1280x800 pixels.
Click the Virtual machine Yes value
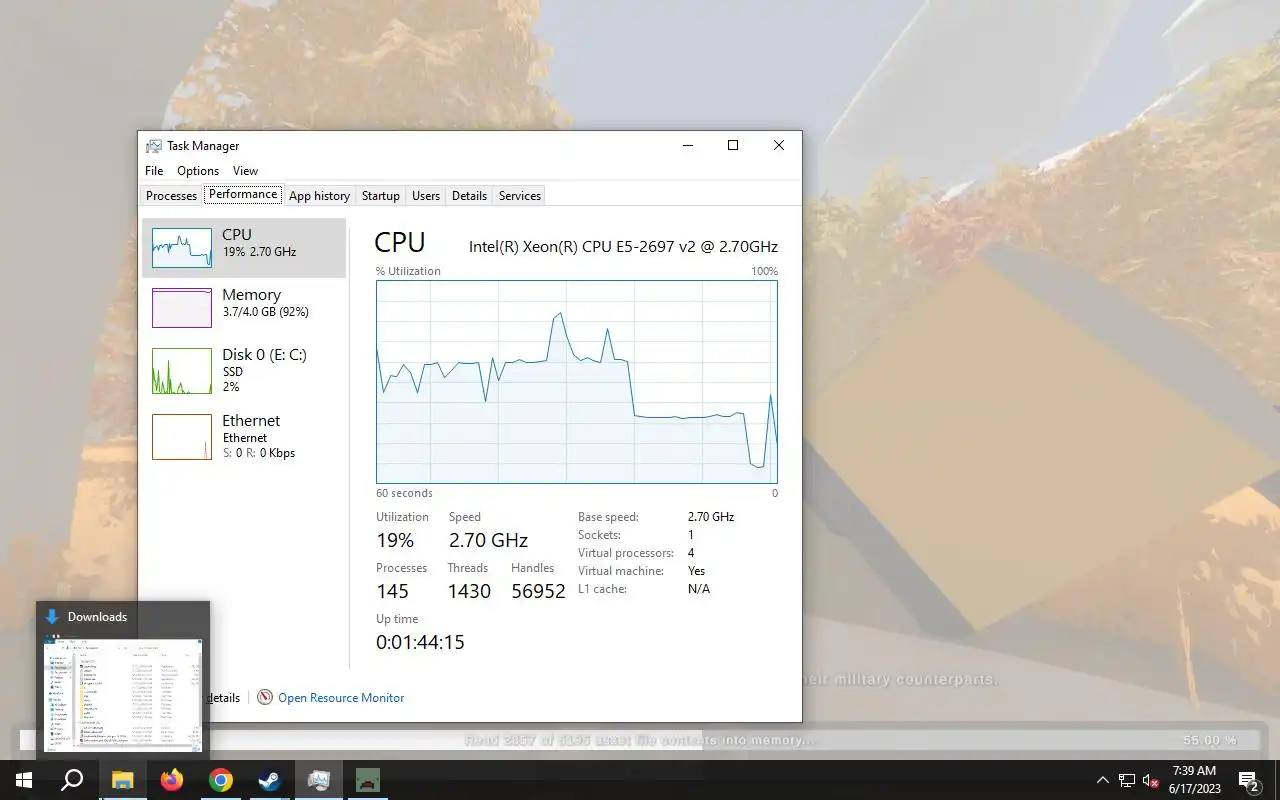697,571
